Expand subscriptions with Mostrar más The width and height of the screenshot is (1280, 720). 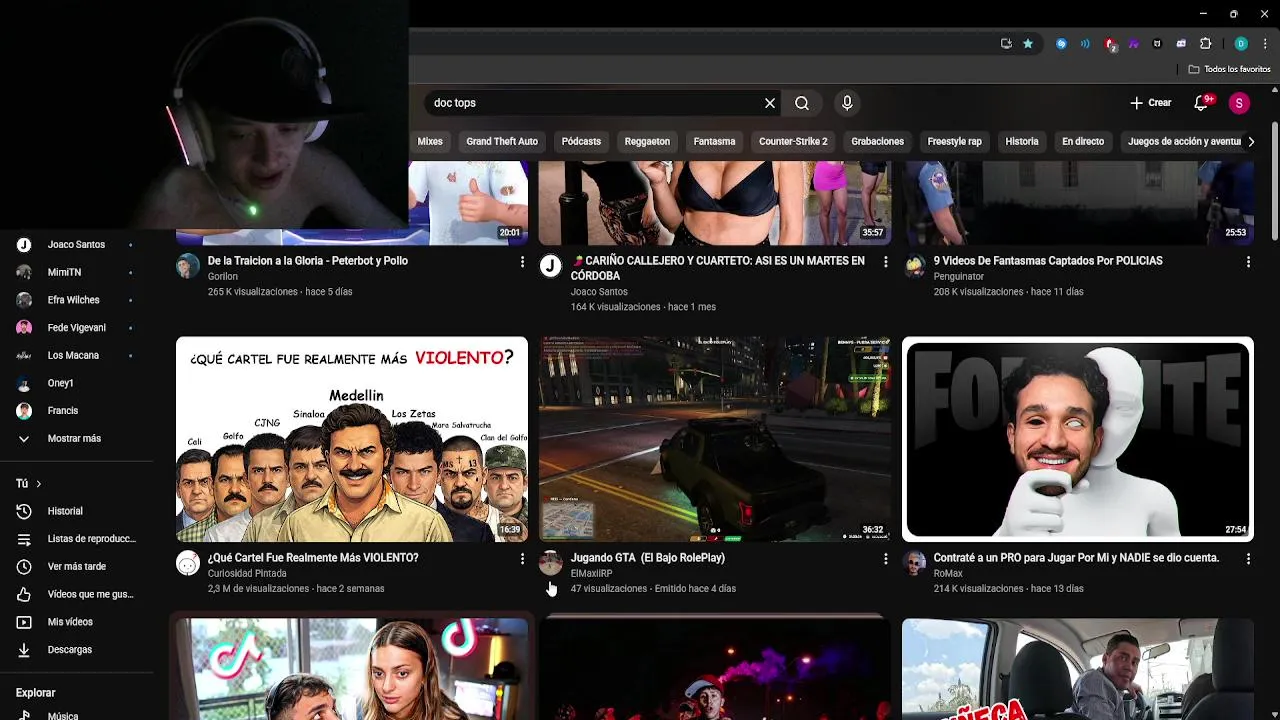(x=76, y=439)
